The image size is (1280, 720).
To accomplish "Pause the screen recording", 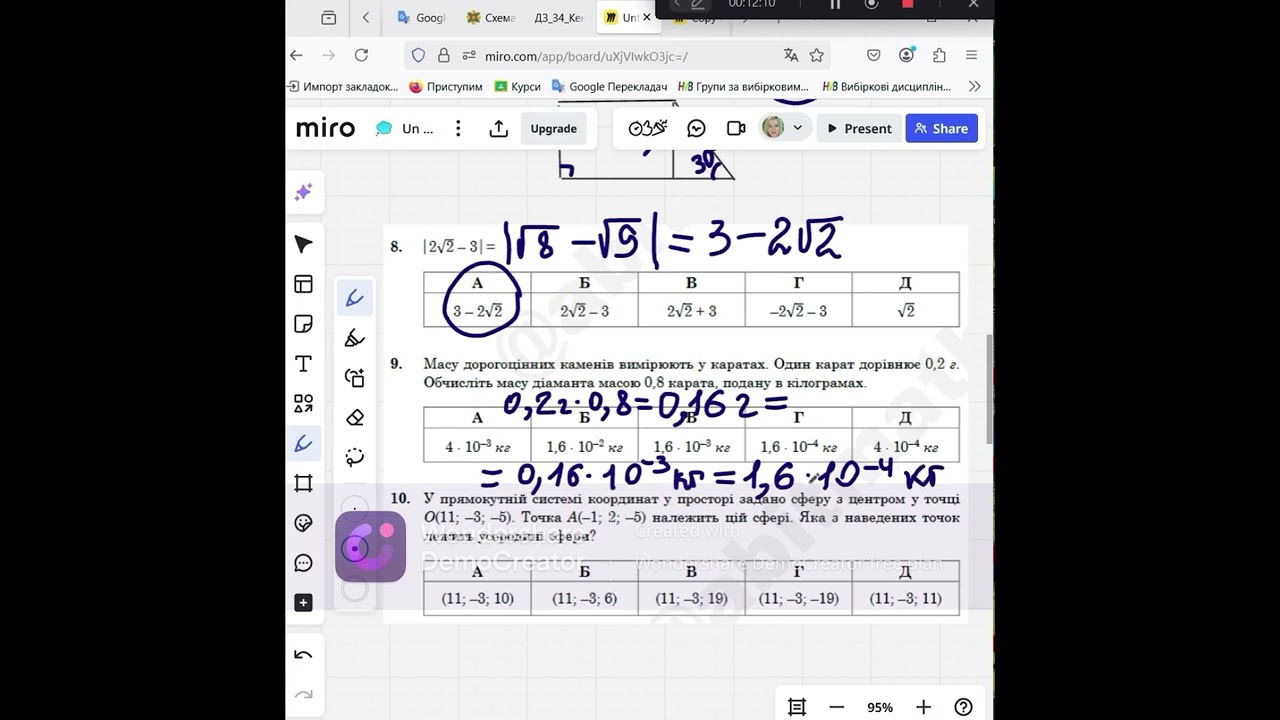I will pos(835,4).
